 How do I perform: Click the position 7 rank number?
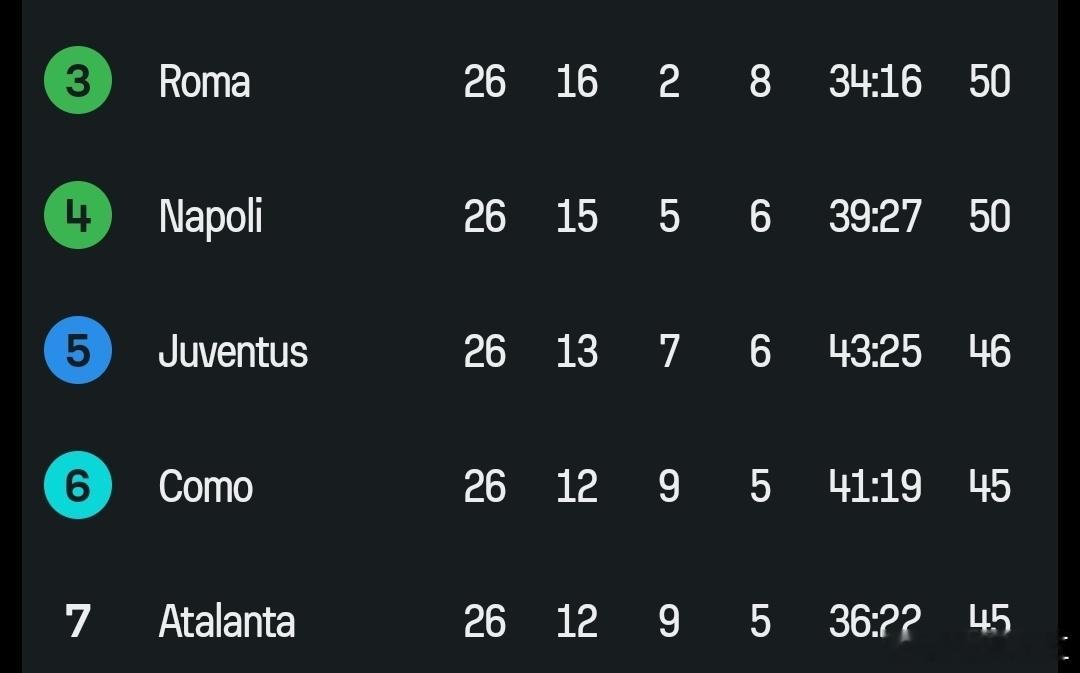pyautogui.click(x=78, y=621)
